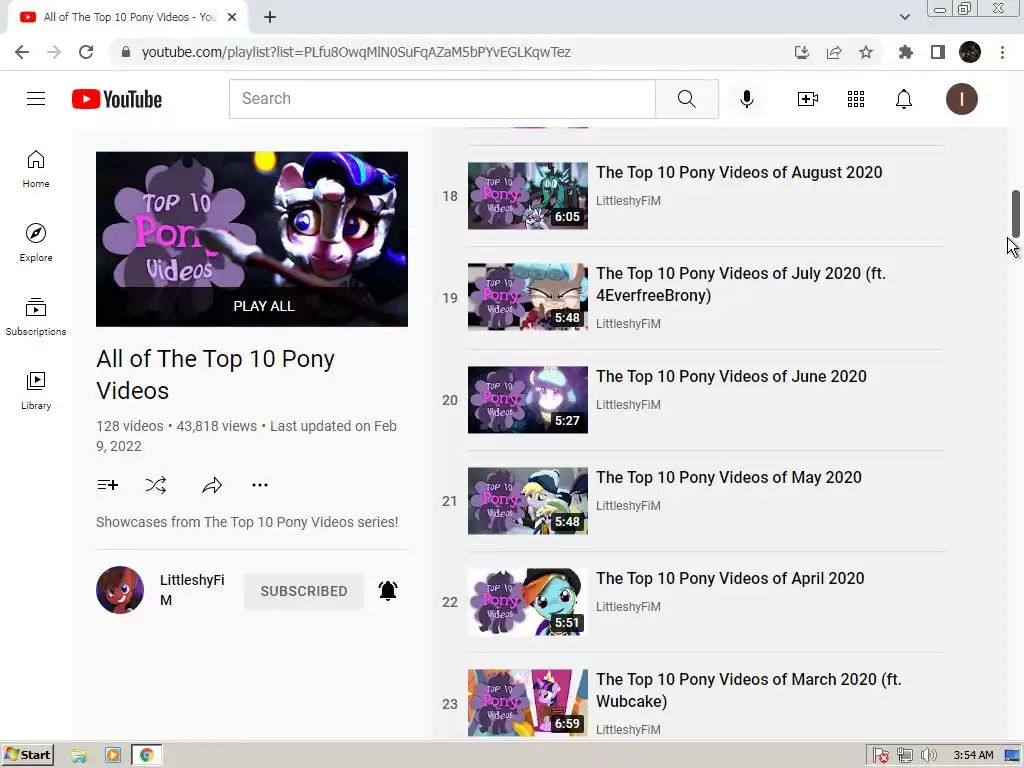Close the 'All of The Top 10 Pony Videos' tab

click(232, 17)
